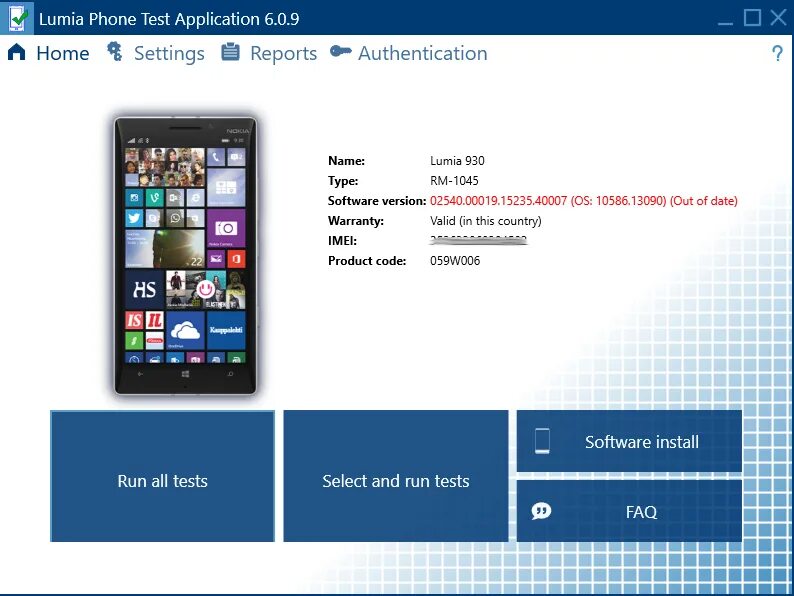Maximize the application window
The height and width of the screenshot is (596, 794).
(x=752, y=18)
